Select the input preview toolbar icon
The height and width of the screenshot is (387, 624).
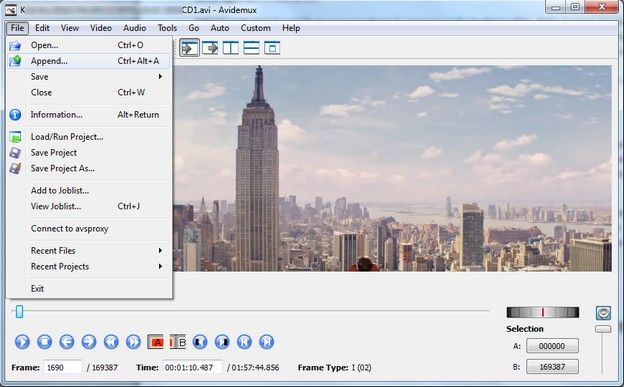pos(189,48)
